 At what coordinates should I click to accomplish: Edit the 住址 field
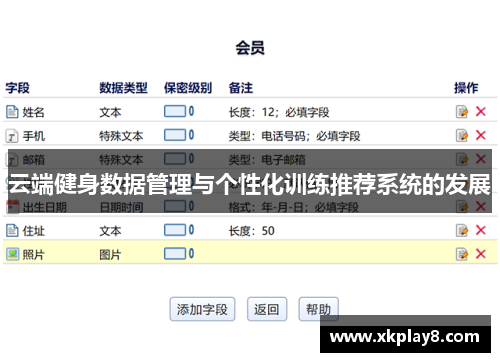pos(462,230)
